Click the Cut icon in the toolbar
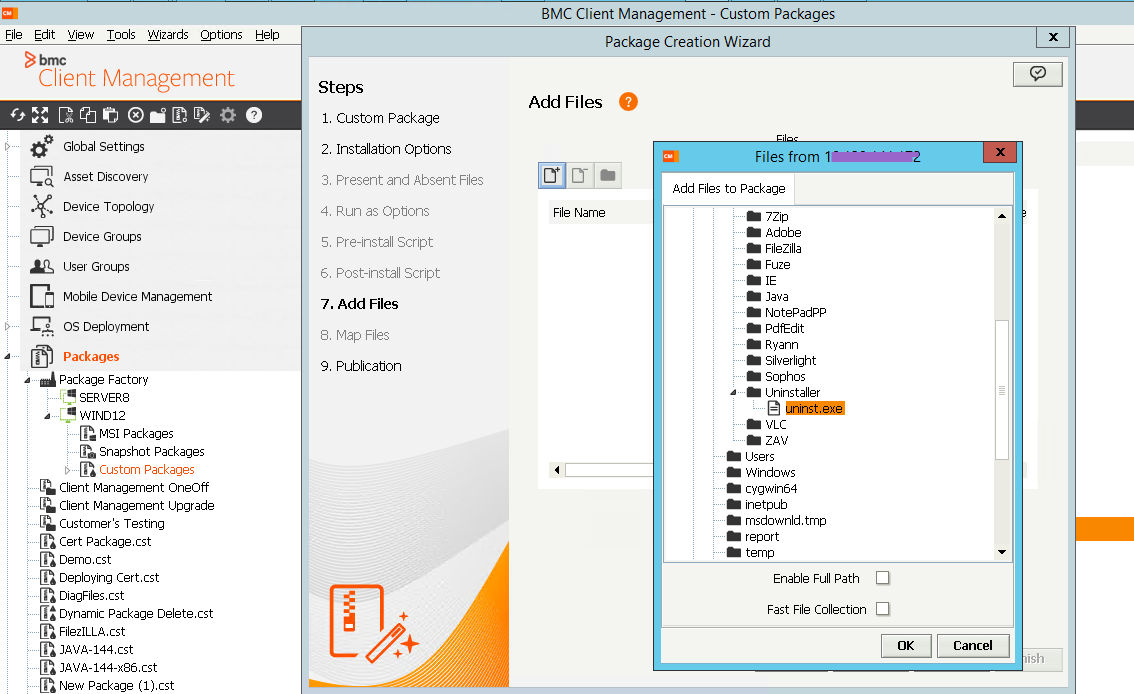Screen dimensions: 1134x694 [66, 115]
